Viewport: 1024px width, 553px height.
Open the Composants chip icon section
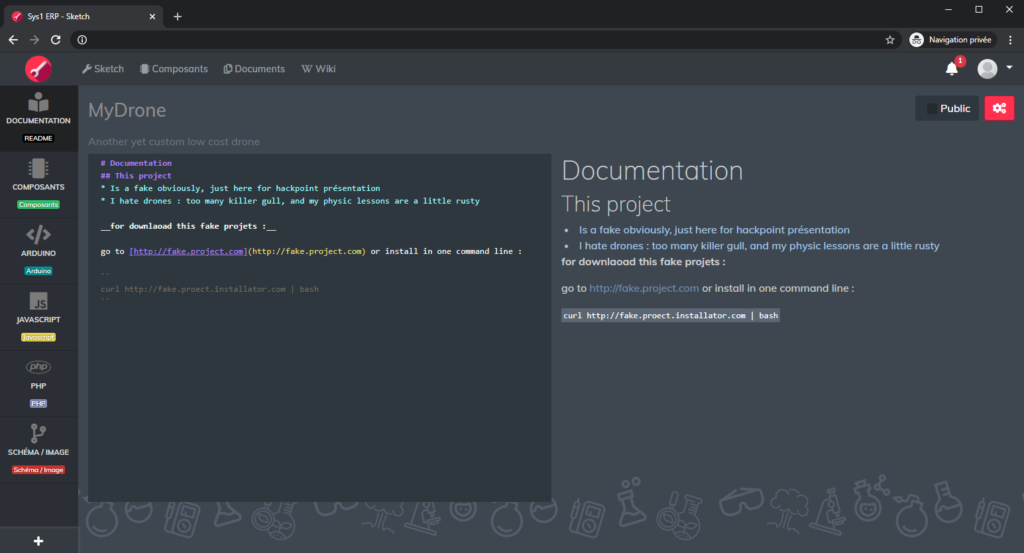tap(38, 168)
